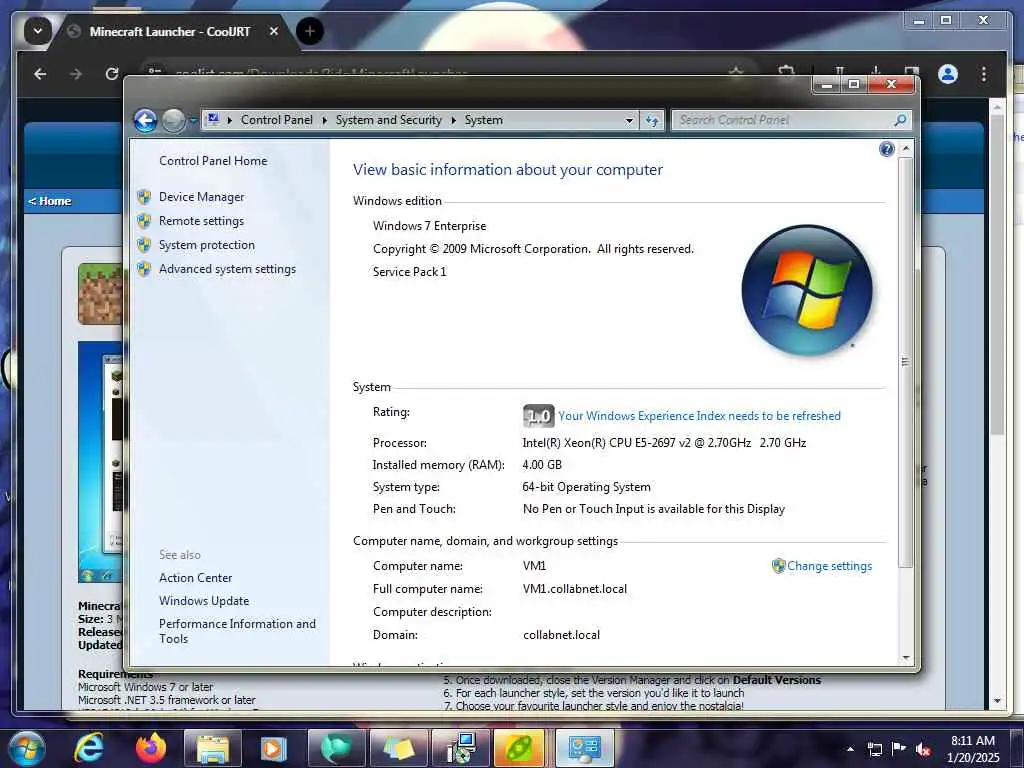The height and width of the screenshot is (768, 1024).
Task: Go back in the Control Panel window
Action: pyautogui.click(x=145, y=120)
